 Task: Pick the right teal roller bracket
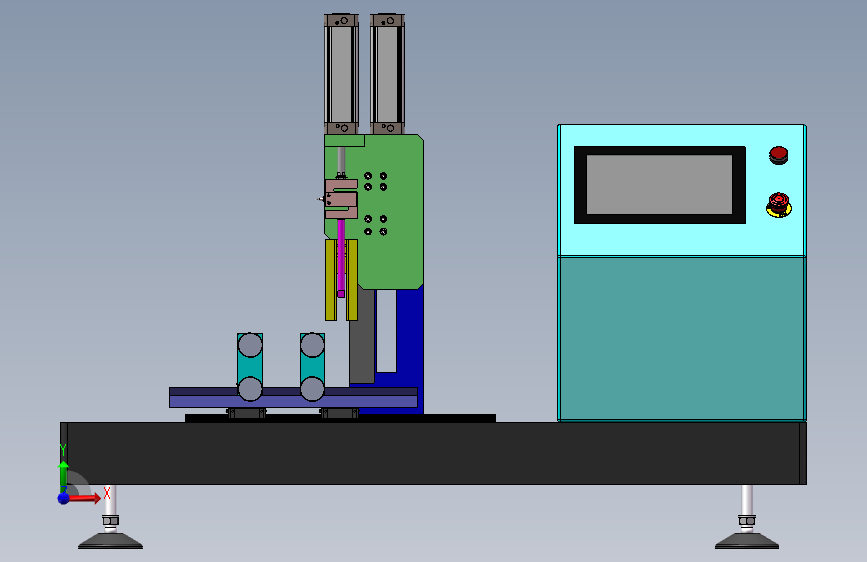tap(312, 366)
